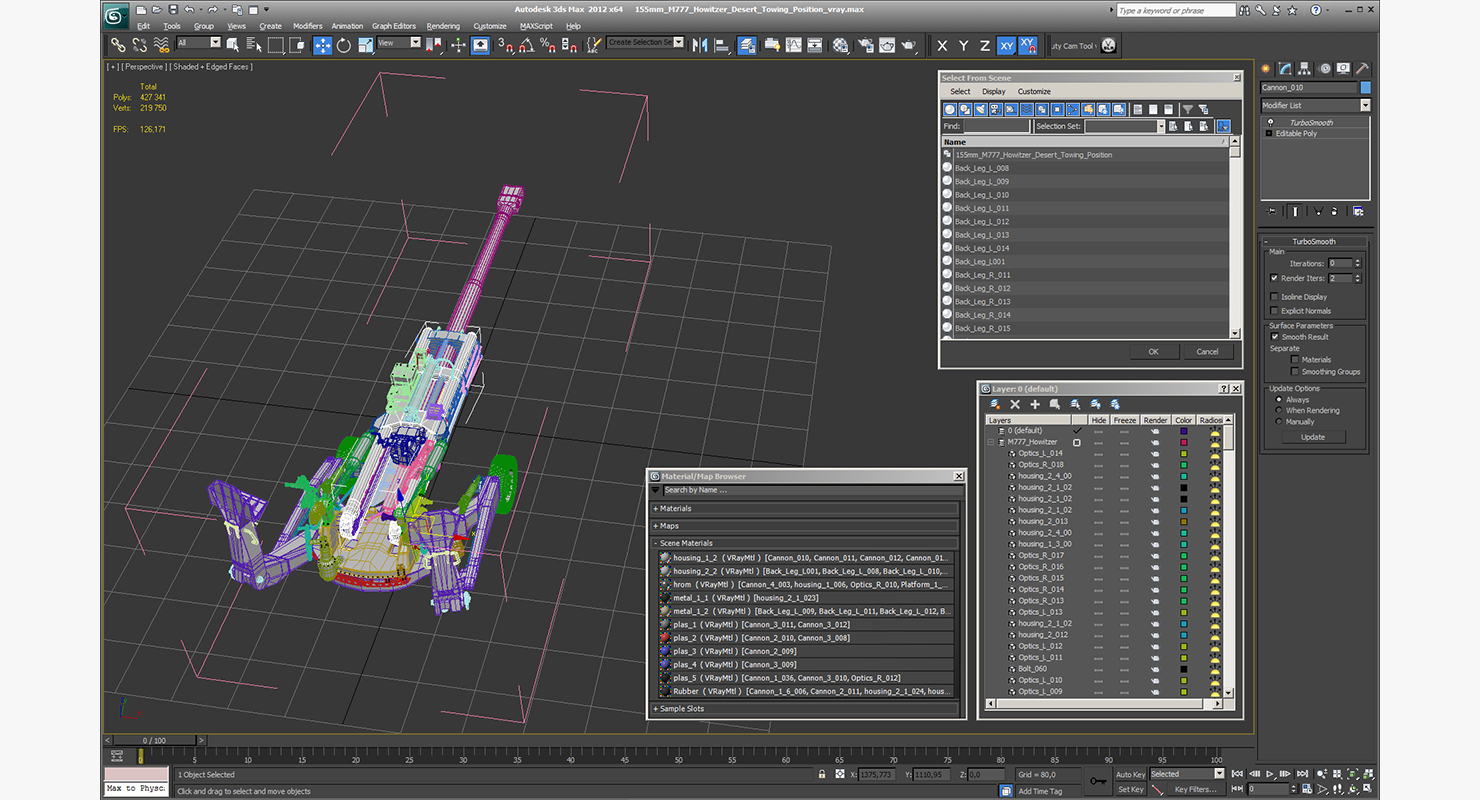Click the Update button in TurboSmooth
The height and width of the screenshot is (800, 1480).
[x=1313, y=437]
